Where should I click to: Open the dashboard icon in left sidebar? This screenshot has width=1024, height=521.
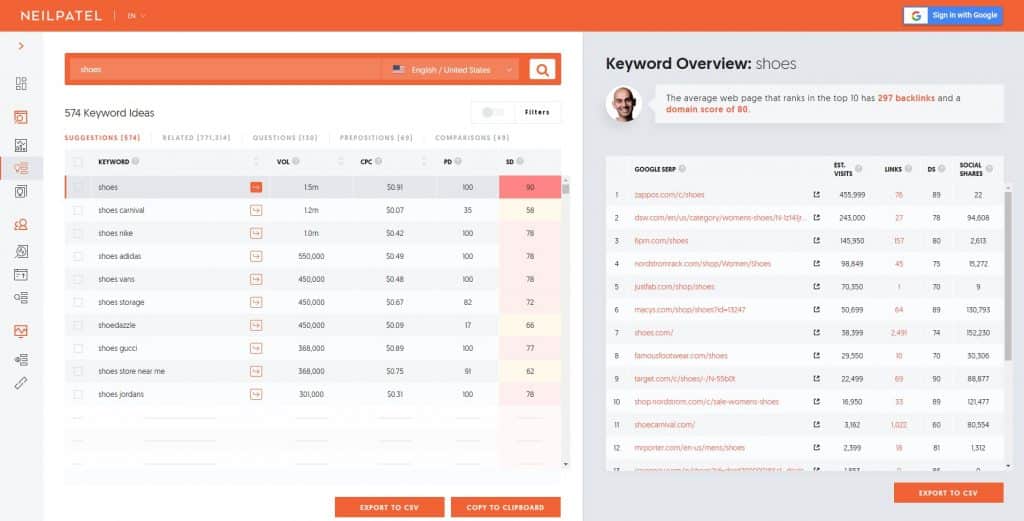(x=21, y=83)
